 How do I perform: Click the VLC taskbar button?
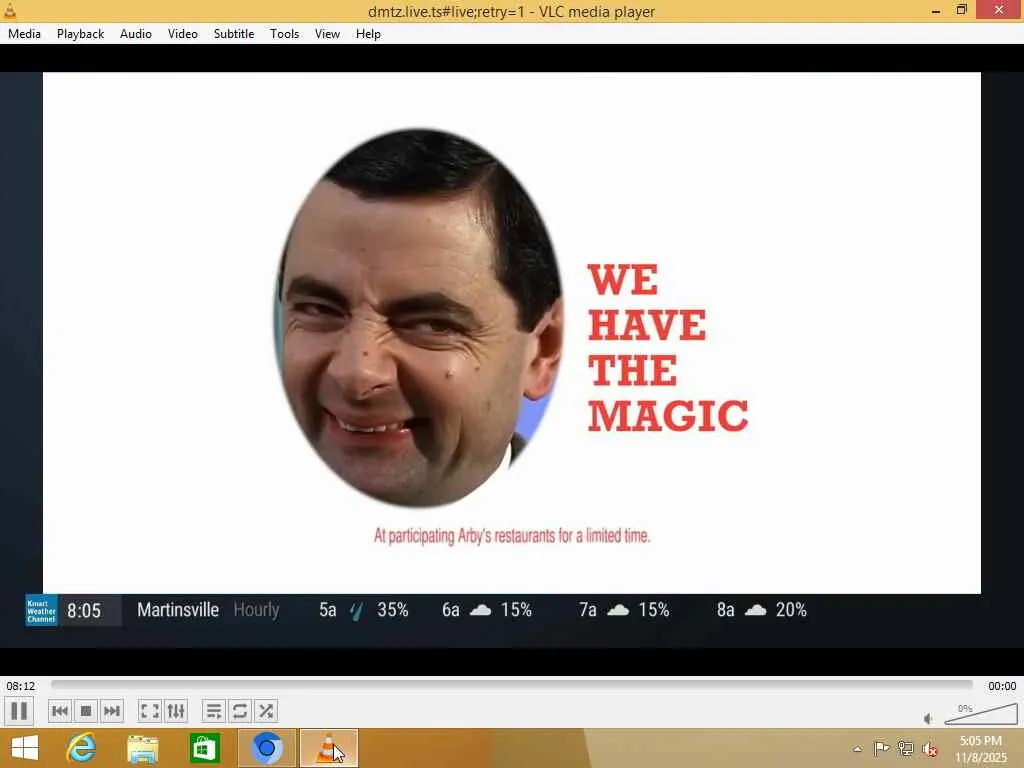(328, 748)
